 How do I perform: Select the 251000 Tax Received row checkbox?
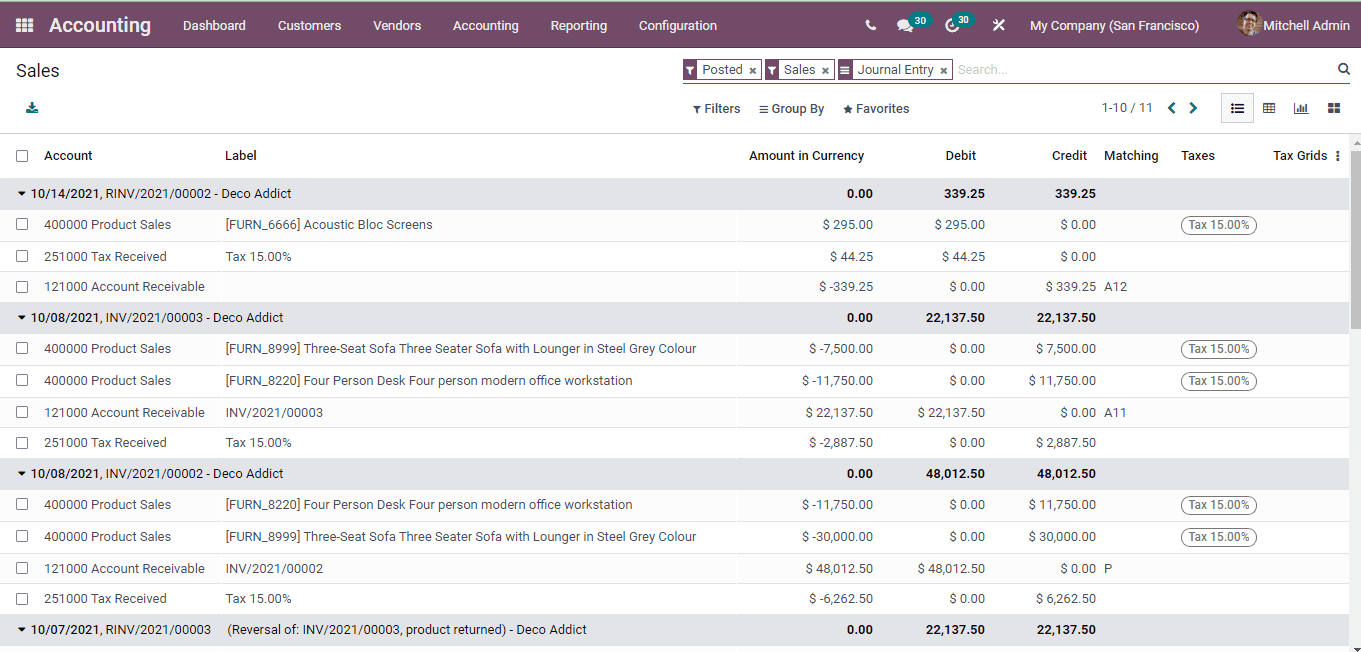22,256
